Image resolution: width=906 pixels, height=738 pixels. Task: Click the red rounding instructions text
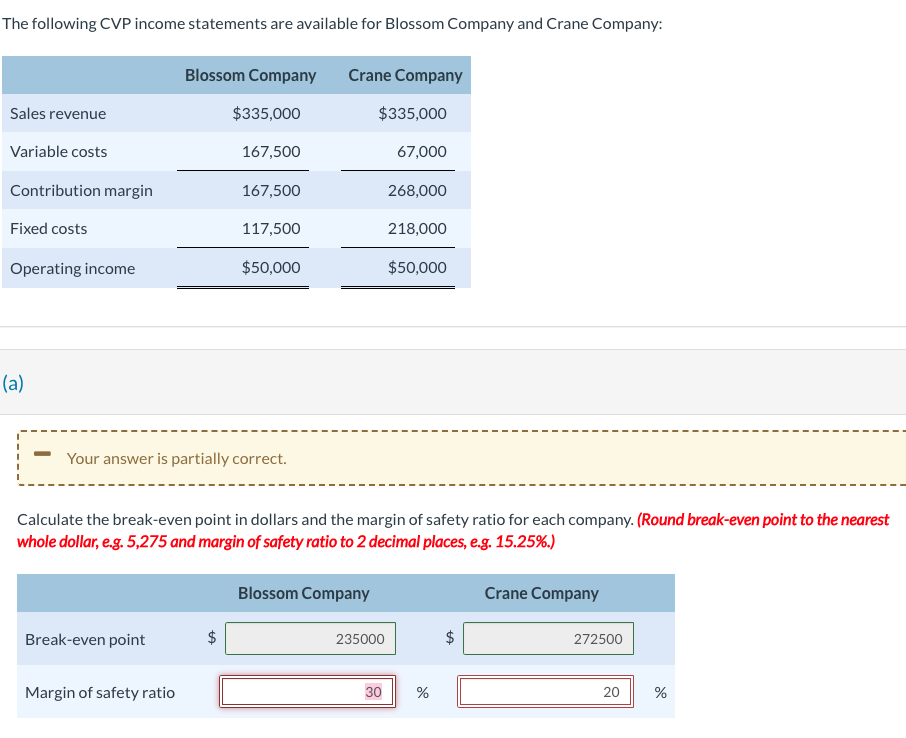coord(453,531)
